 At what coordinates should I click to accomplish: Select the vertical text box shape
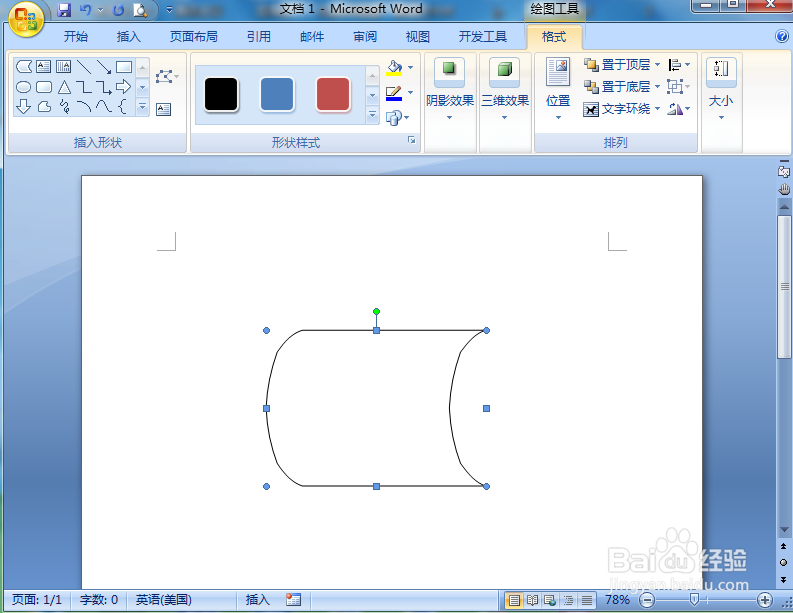[64, 66]
